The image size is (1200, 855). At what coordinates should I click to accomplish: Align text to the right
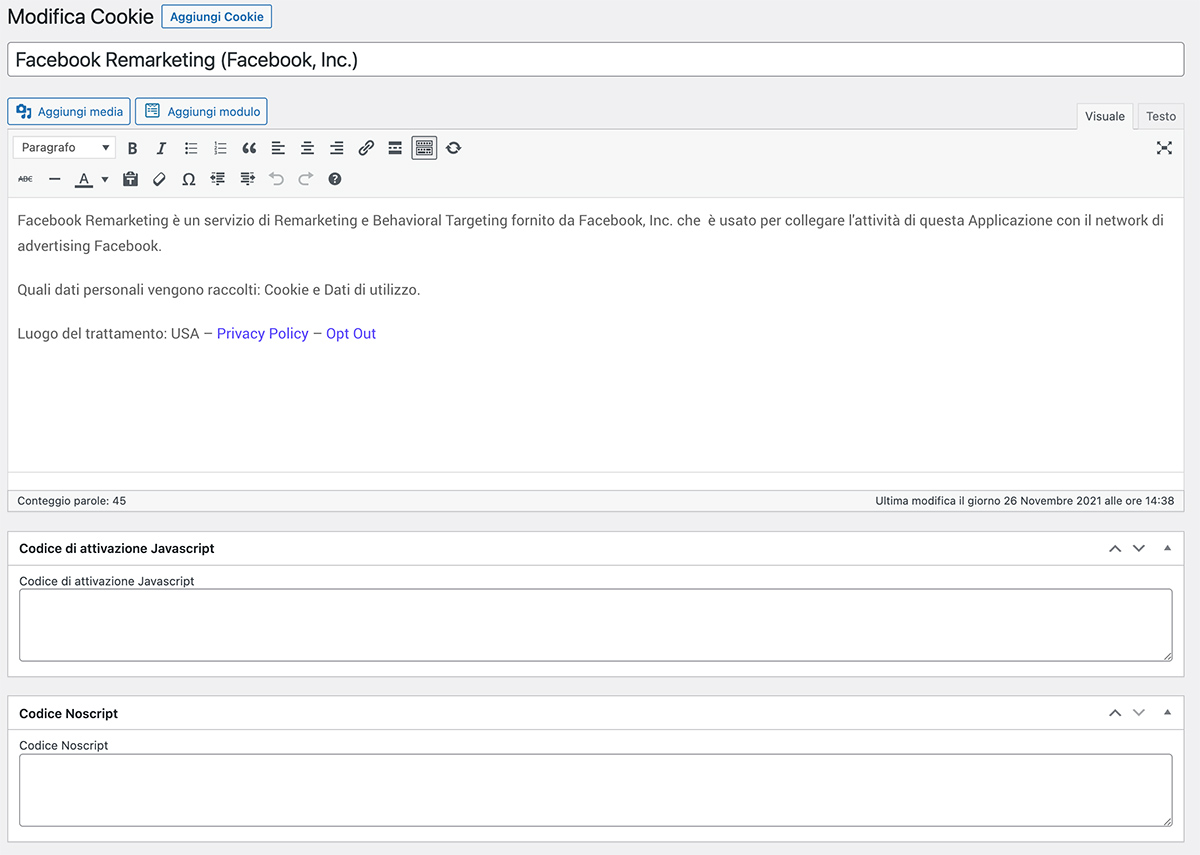click(x=337, y=148)
